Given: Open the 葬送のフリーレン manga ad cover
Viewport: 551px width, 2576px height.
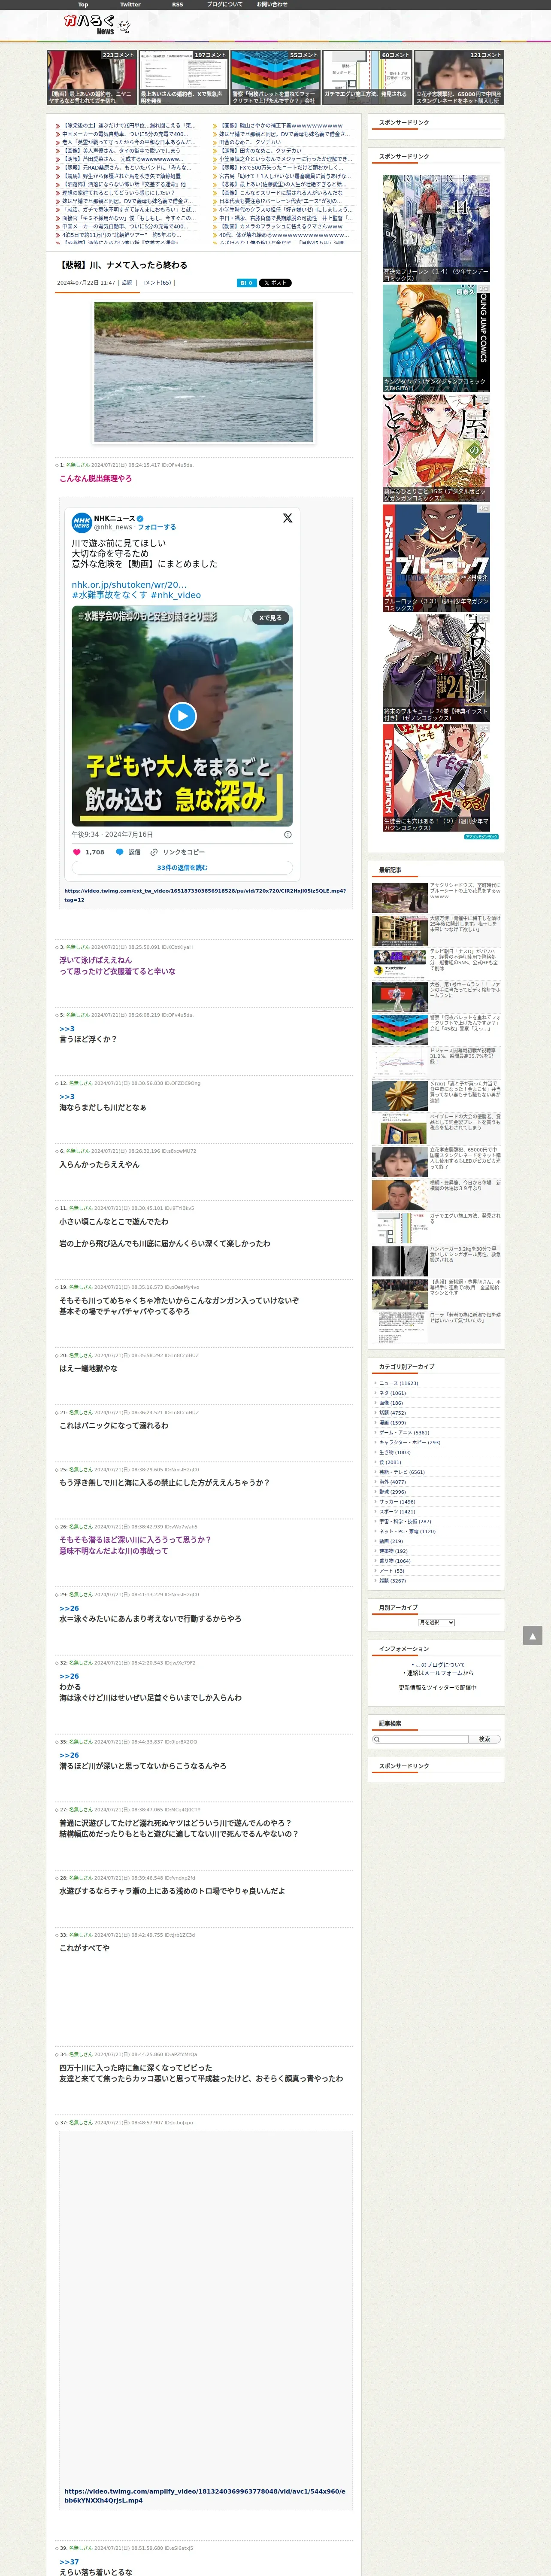Looking at the screenshot, I should 436,228.
